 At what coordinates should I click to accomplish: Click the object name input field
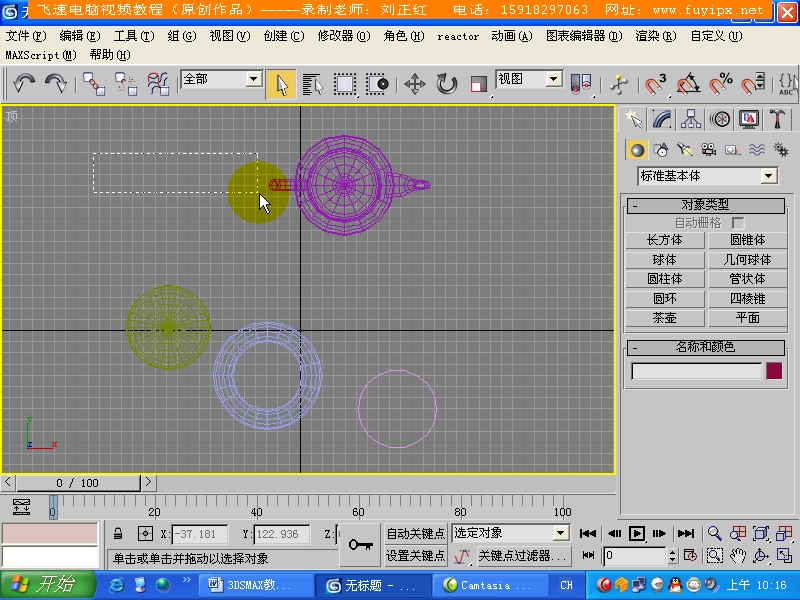click(696, 371)
